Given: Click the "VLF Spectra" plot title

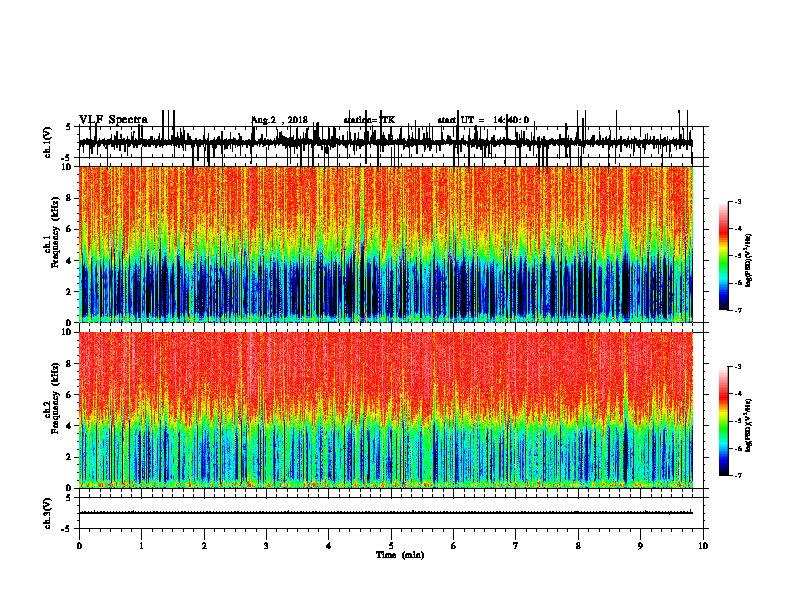Looking at the screenshot, I should (113, 120).
